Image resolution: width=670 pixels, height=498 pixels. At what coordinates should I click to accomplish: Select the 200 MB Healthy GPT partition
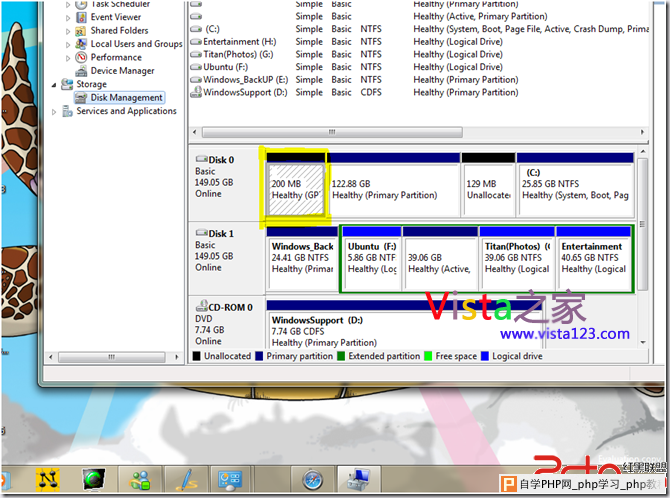(295, 189)
